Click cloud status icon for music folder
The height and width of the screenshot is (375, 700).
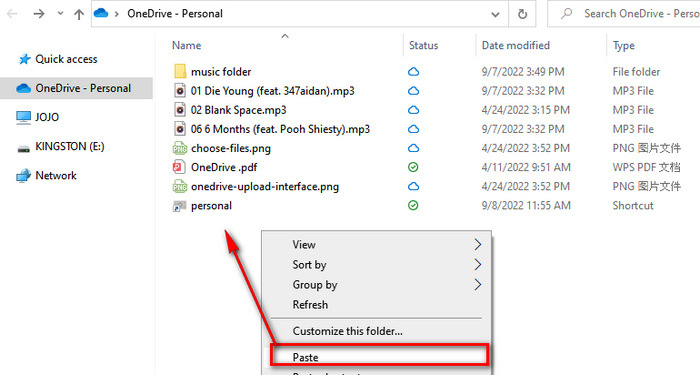tap(413, 72)
